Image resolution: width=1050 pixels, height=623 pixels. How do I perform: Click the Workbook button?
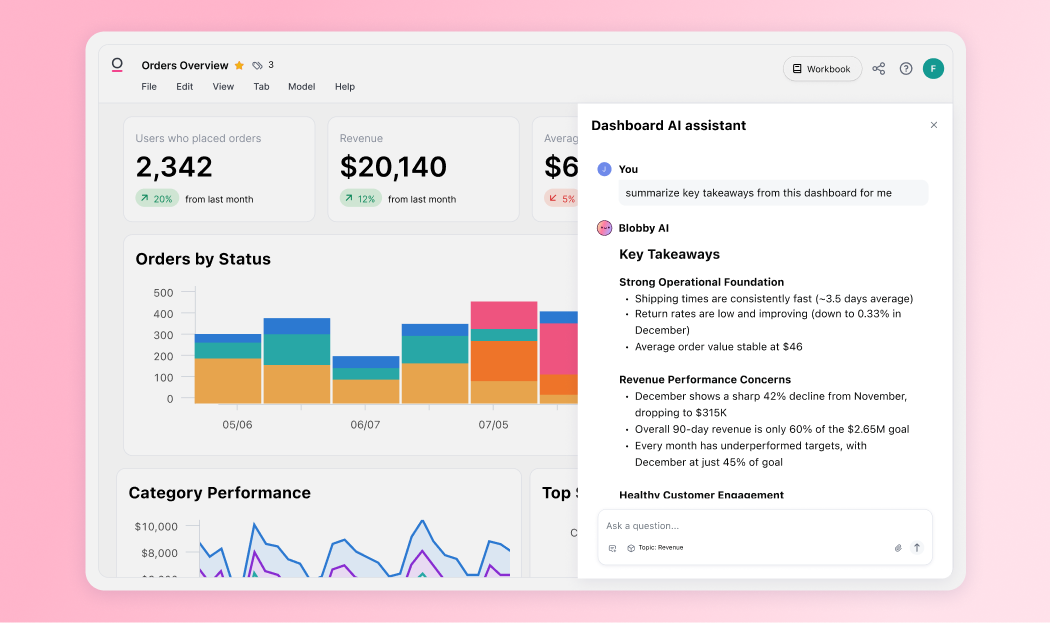coord(822,69)
